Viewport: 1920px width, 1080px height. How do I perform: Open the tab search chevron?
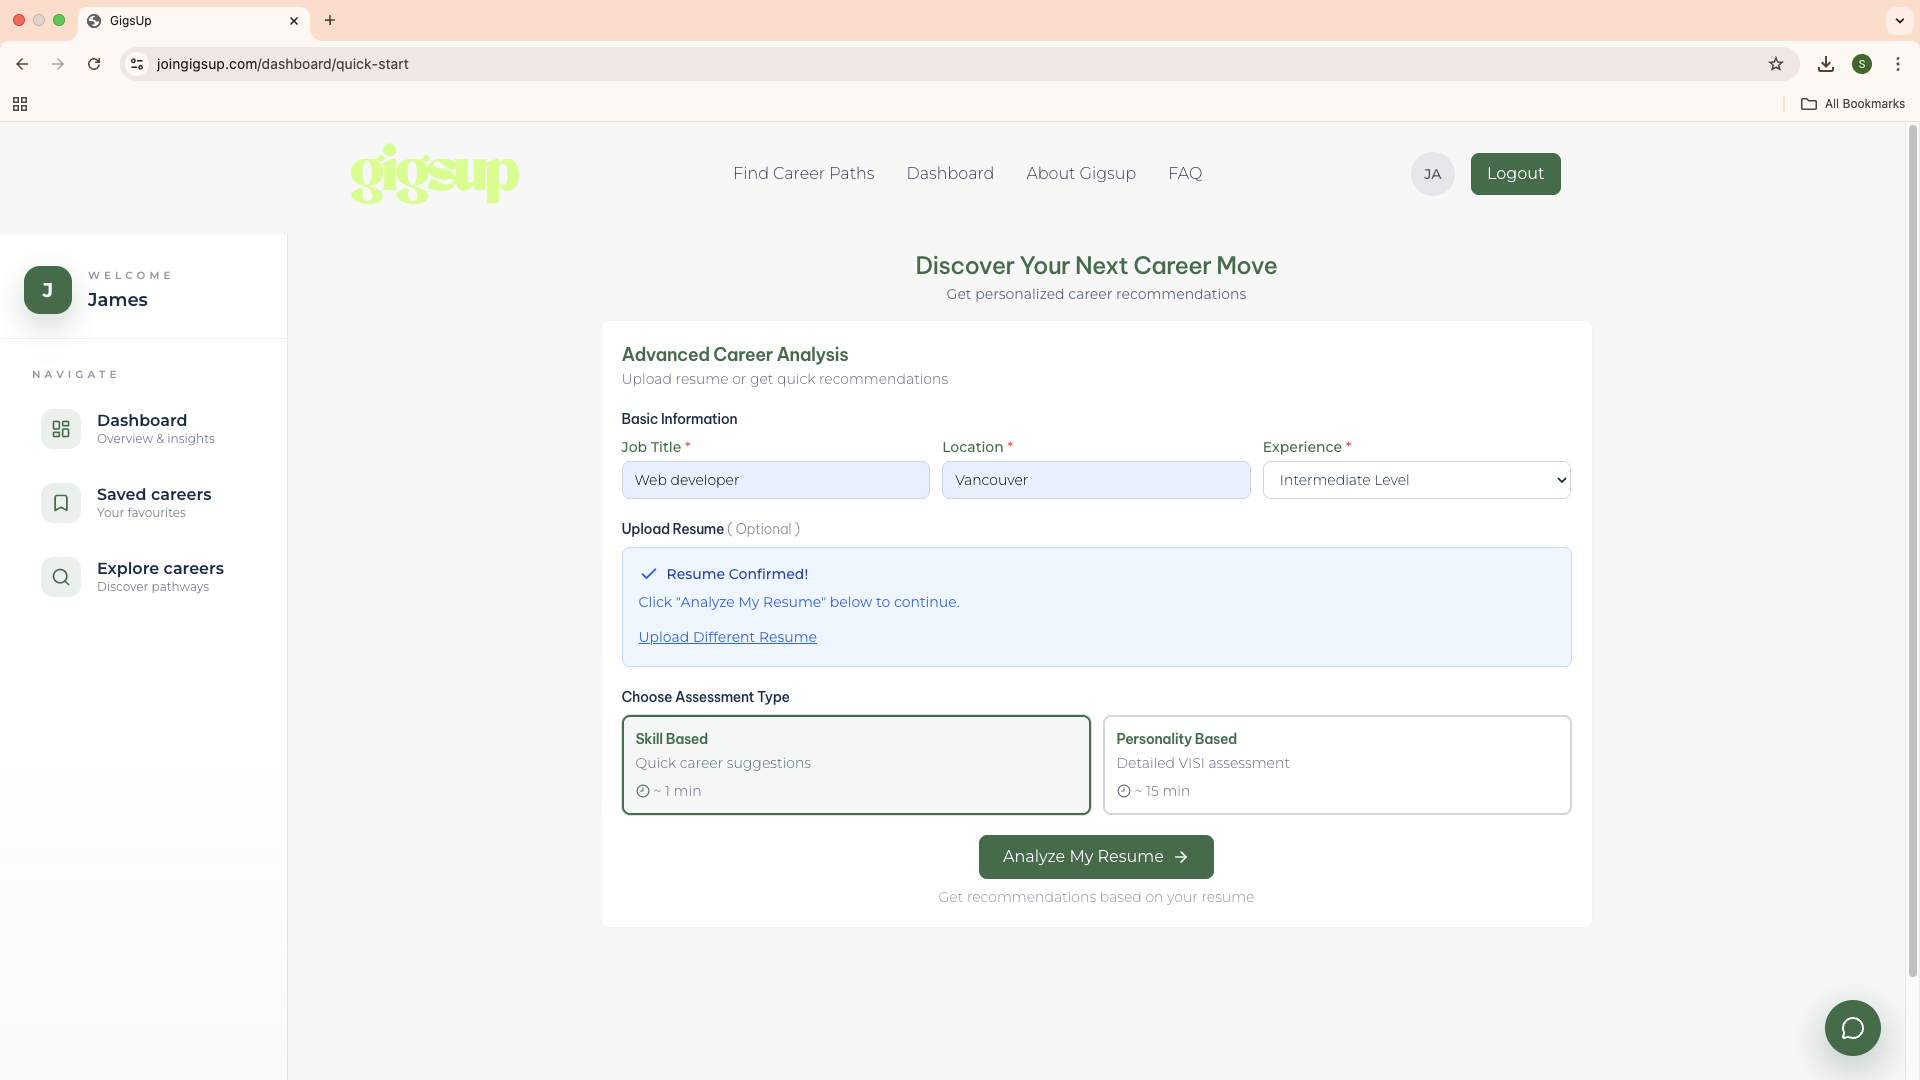[x=1899, y=20]
